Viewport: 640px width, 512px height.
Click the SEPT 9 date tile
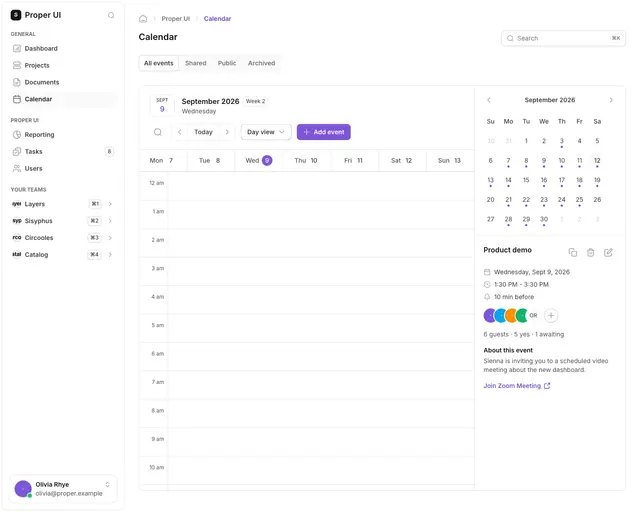162,105
